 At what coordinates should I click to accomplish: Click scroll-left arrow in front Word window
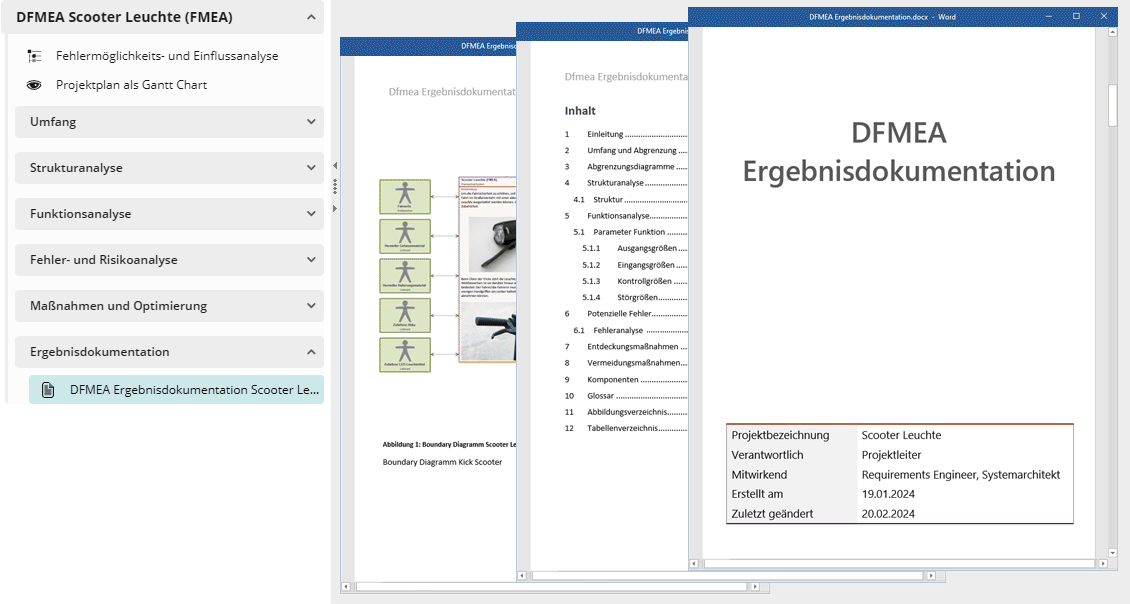click(x=695, y=564)
